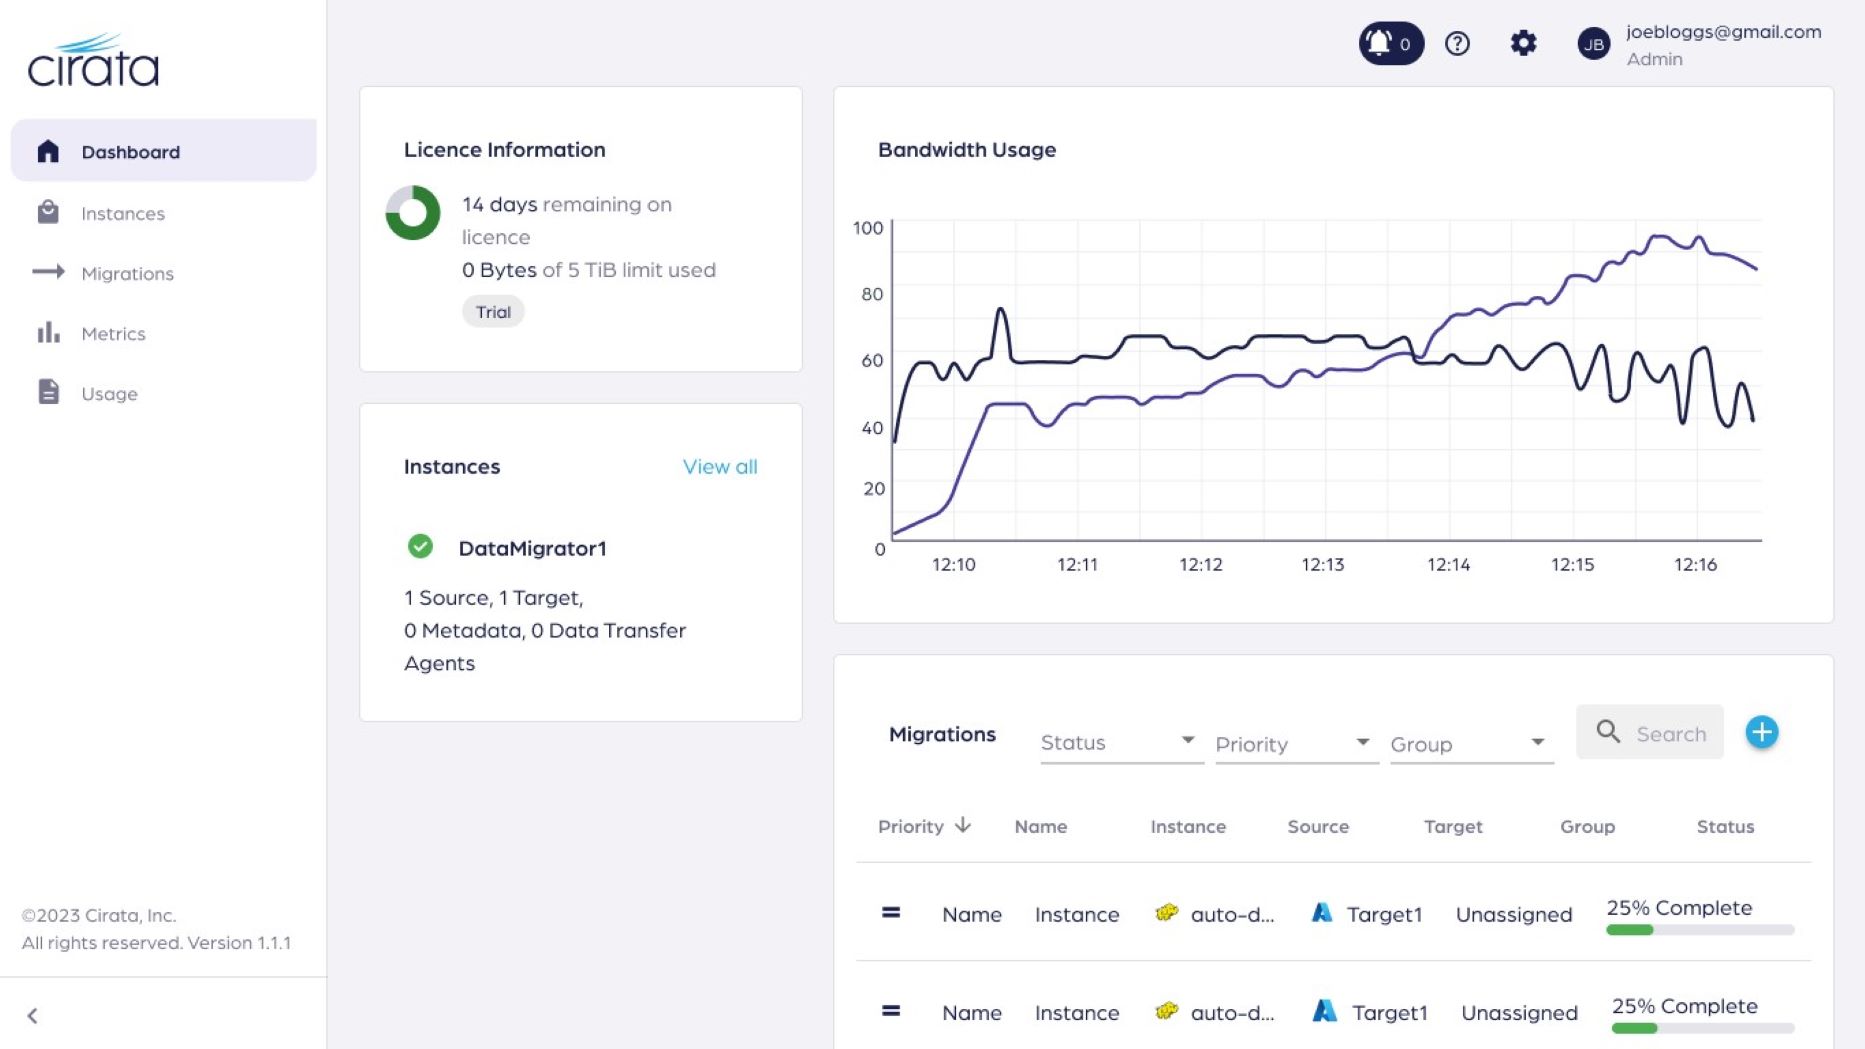Click the first migration's priority handle icon
The image size is (1865, 1049).
coord(891,913)
